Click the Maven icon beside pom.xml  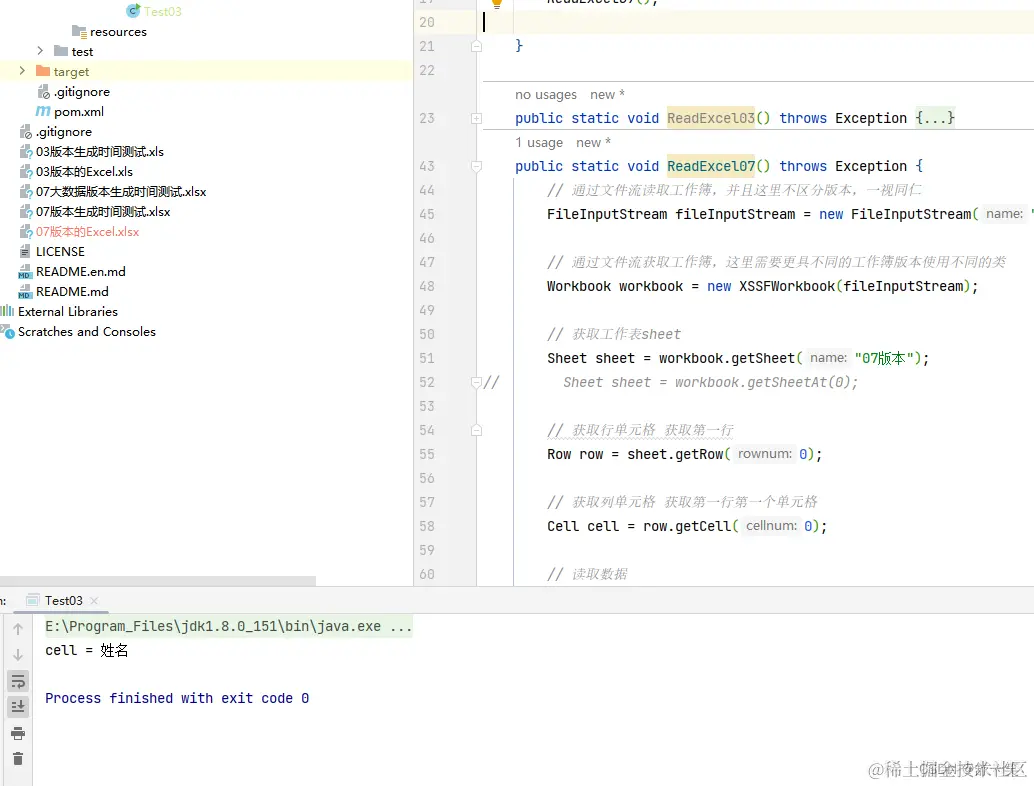(43, 111)
